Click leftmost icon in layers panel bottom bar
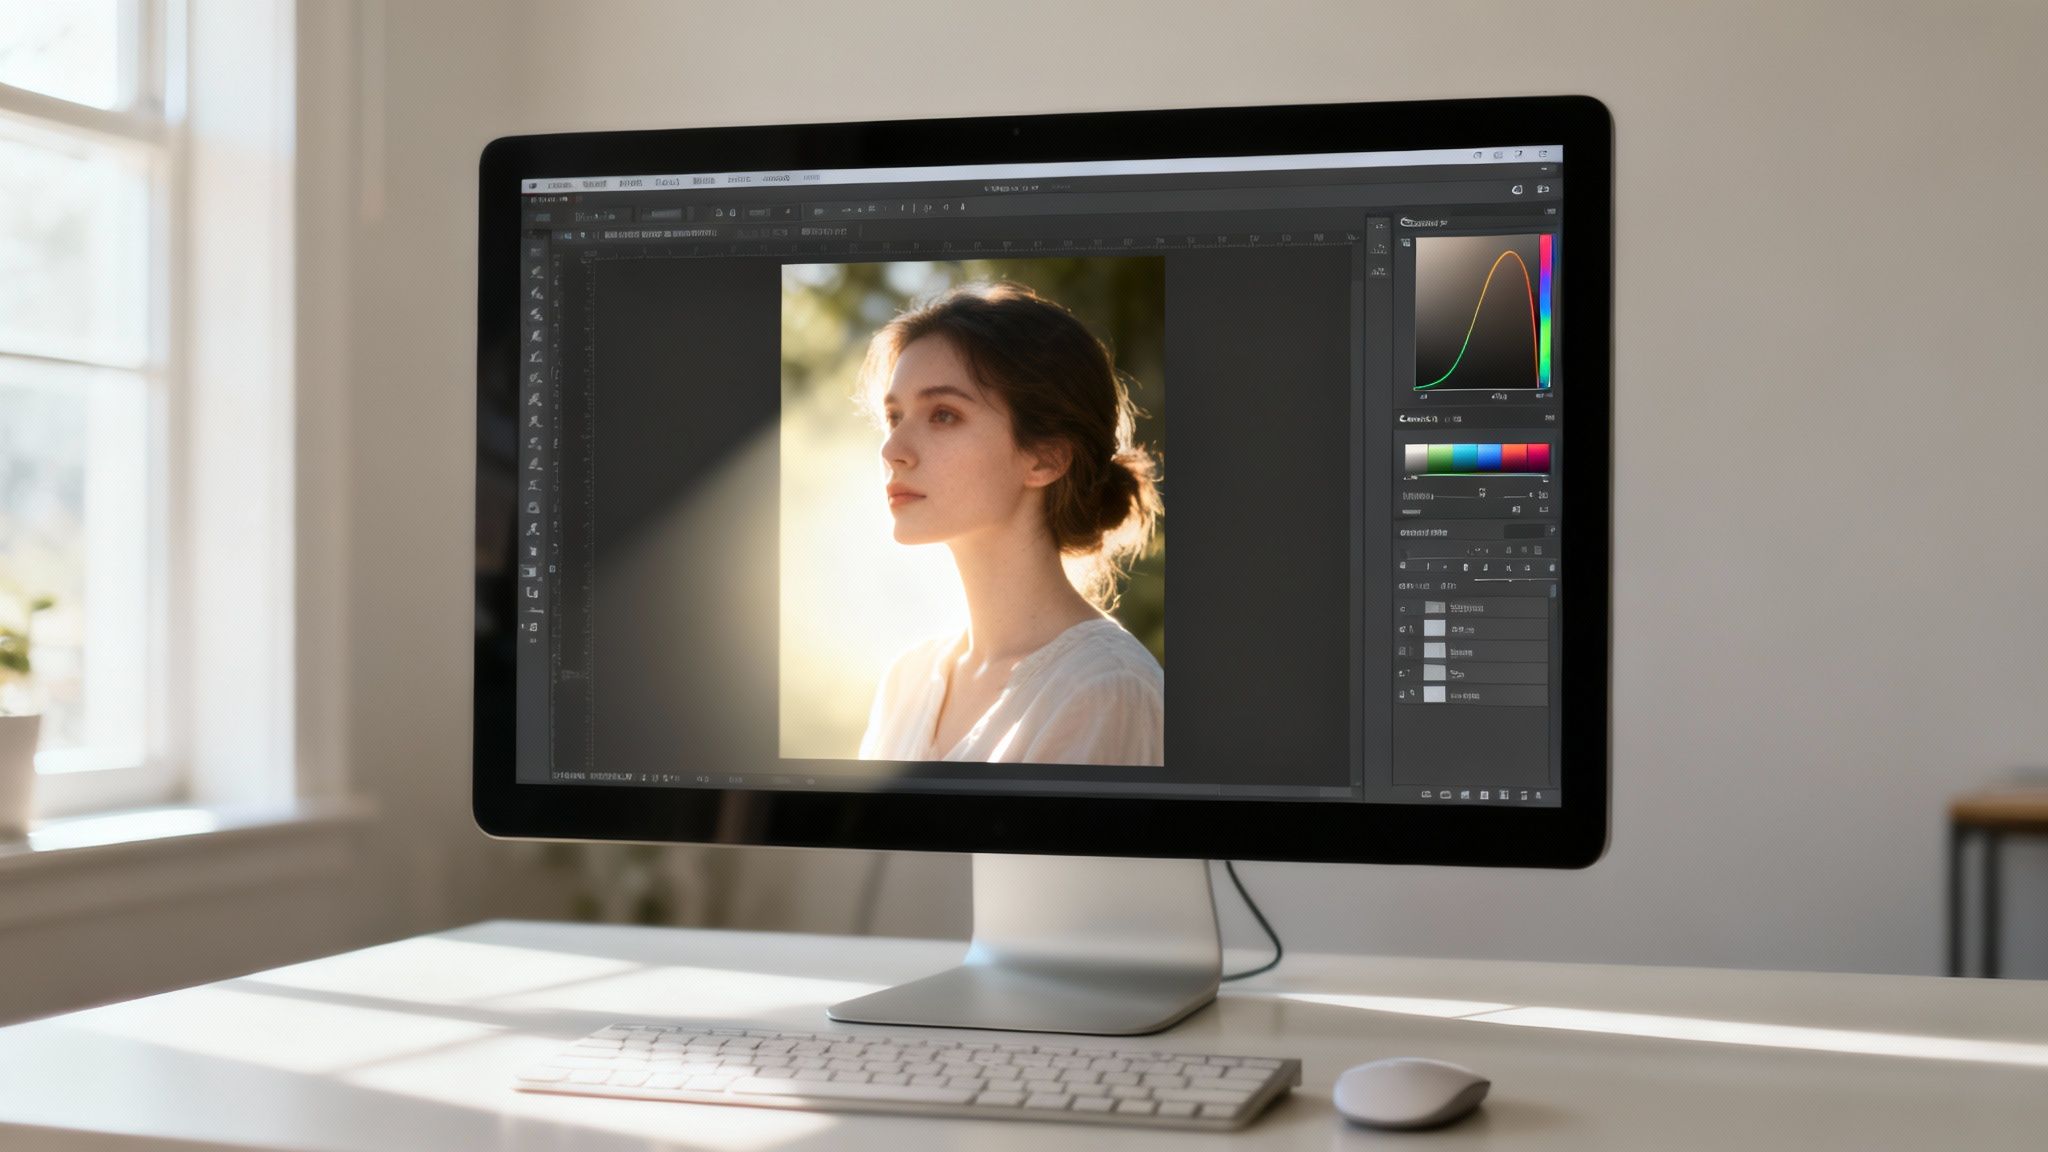2048x1152 pixels. [1426, 795]
